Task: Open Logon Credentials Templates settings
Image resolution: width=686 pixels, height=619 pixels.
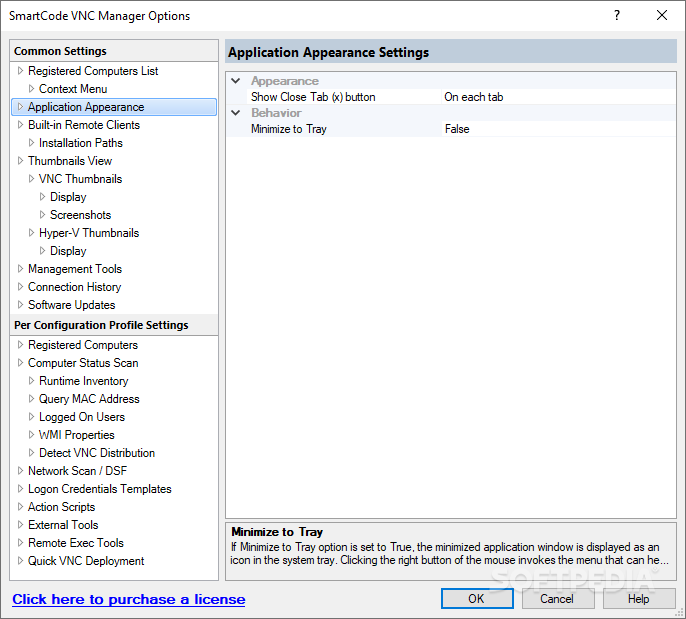Action: [x=100, y=489]
